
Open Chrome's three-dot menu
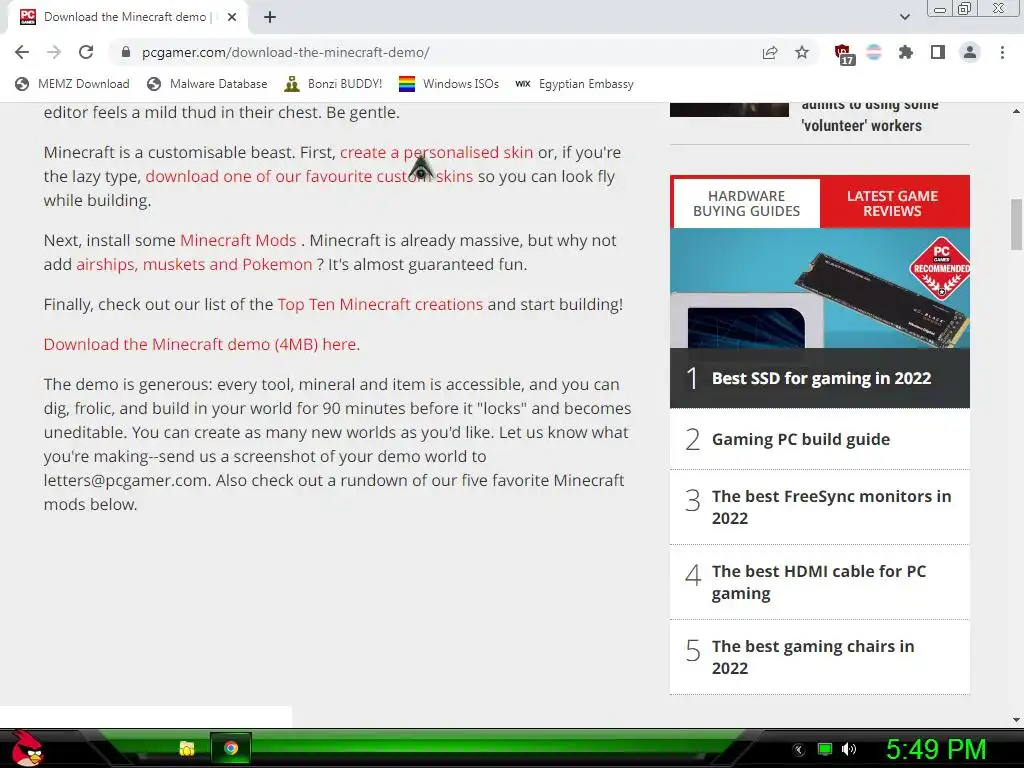(x=1002, y=52)
